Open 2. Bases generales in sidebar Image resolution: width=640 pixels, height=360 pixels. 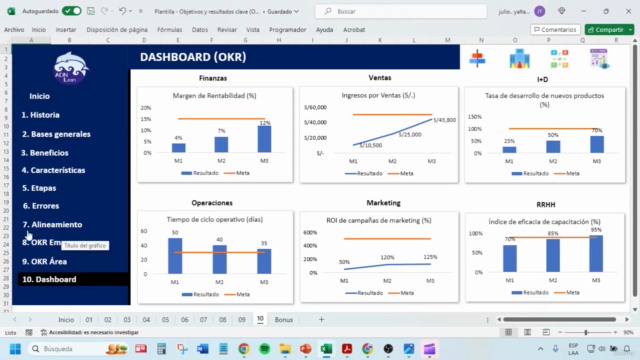[56, 134]
